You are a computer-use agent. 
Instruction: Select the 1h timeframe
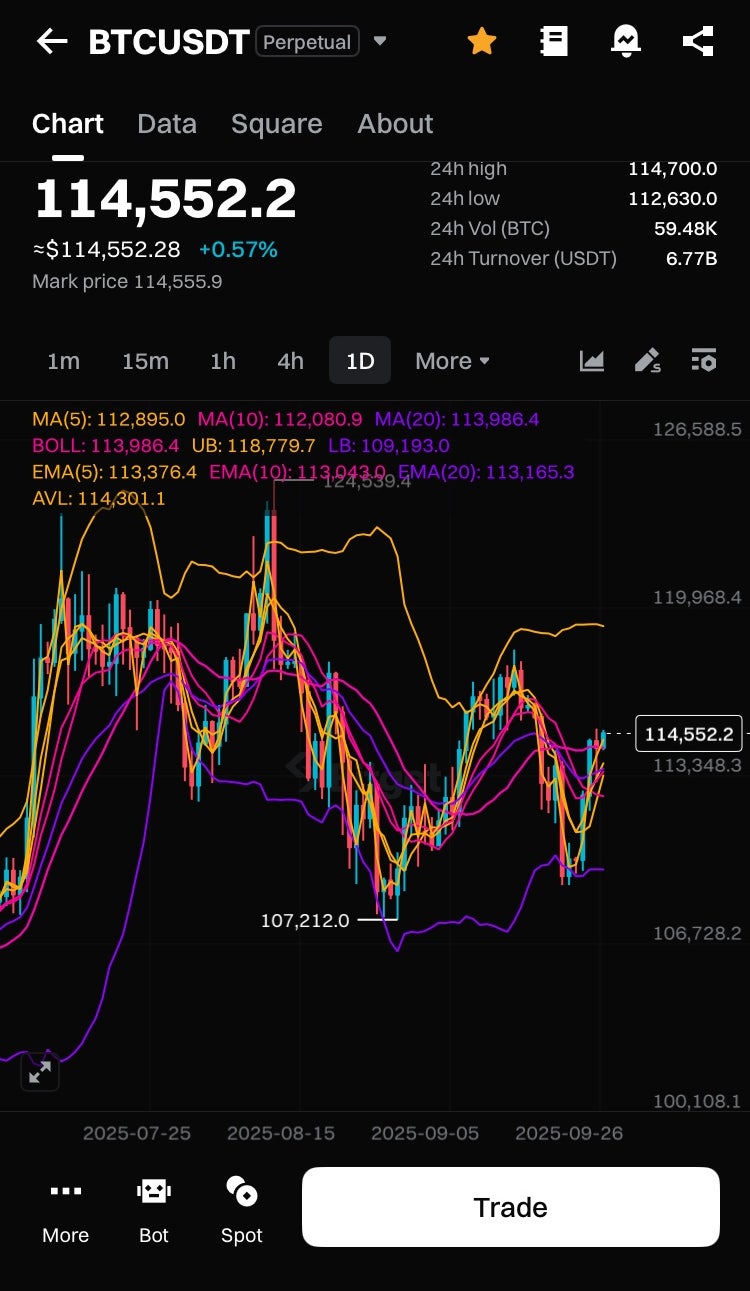pos(223,361)
